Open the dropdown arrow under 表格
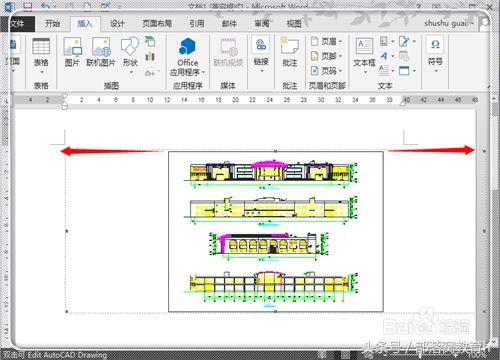The height and width of the screenshot is (360, 500). pyautogui.click(x=42, y=72)
